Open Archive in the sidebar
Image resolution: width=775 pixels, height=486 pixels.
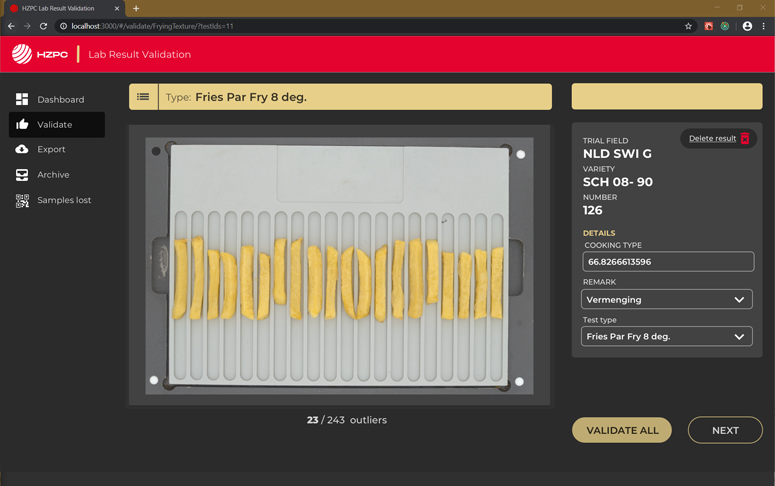pos(57,175)
